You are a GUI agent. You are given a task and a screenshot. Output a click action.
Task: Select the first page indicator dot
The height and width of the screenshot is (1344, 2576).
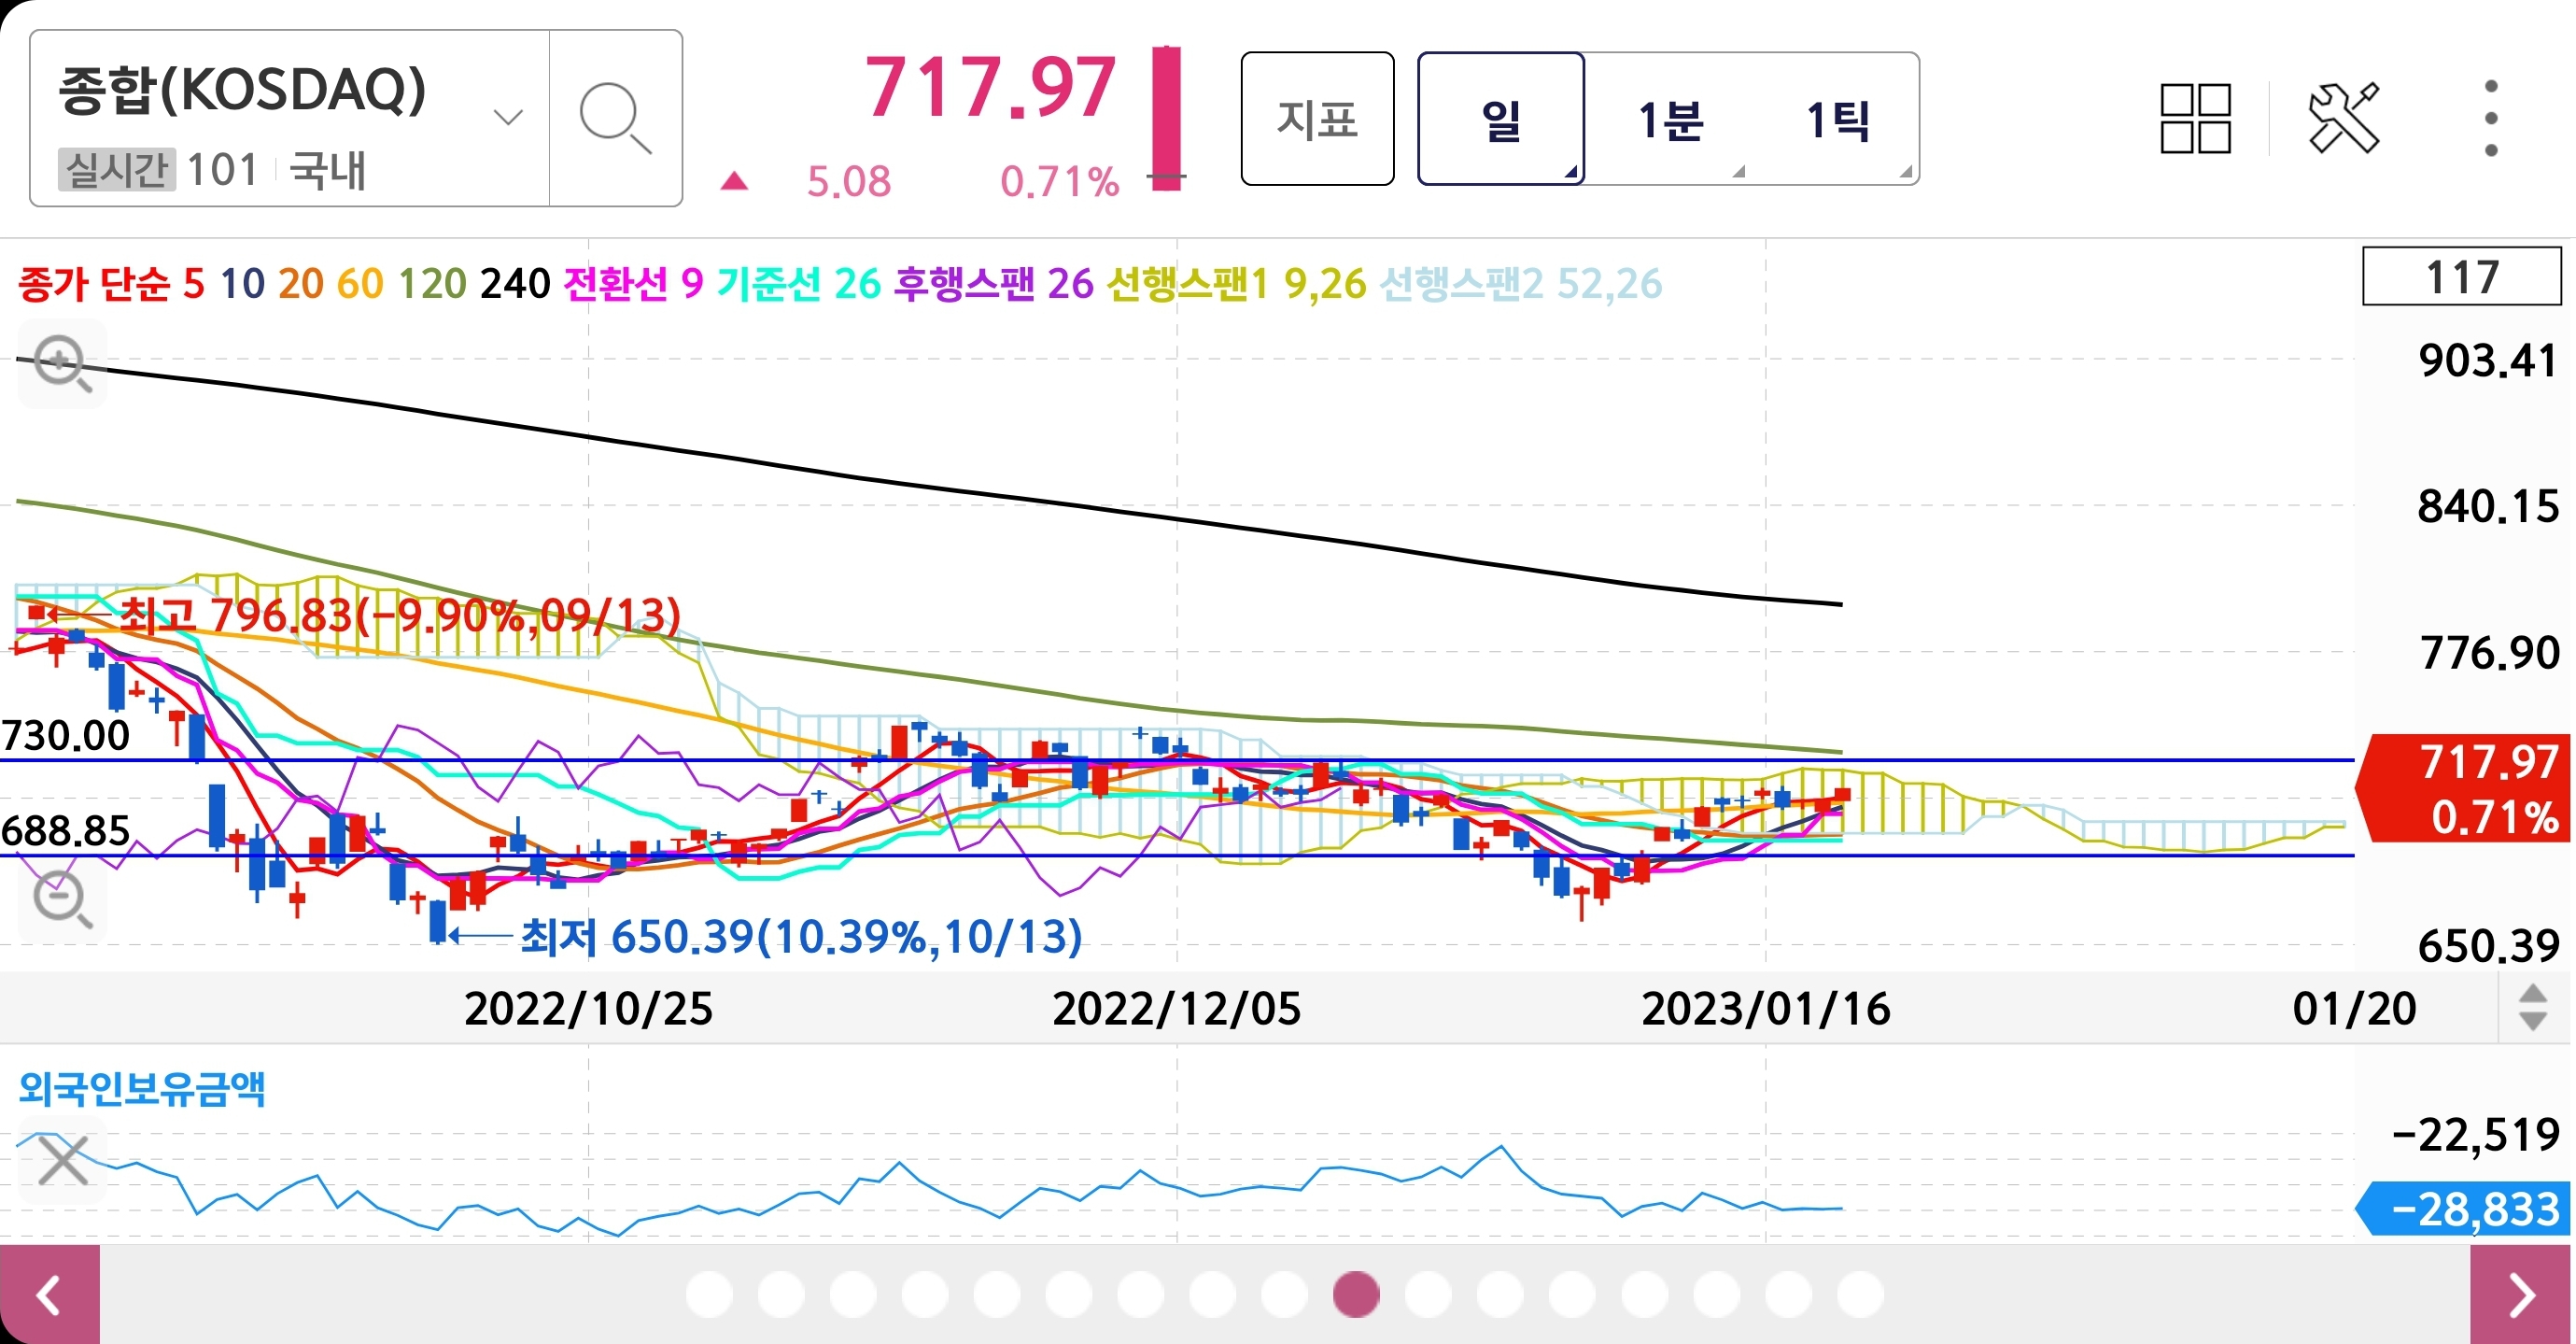click(x=709, y=1294)
